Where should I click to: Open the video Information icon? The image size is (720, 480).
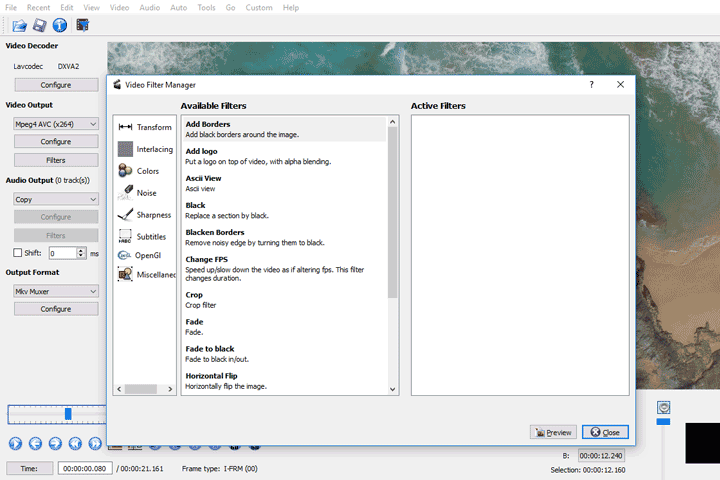pyautogui.click(x=60, y=25)
